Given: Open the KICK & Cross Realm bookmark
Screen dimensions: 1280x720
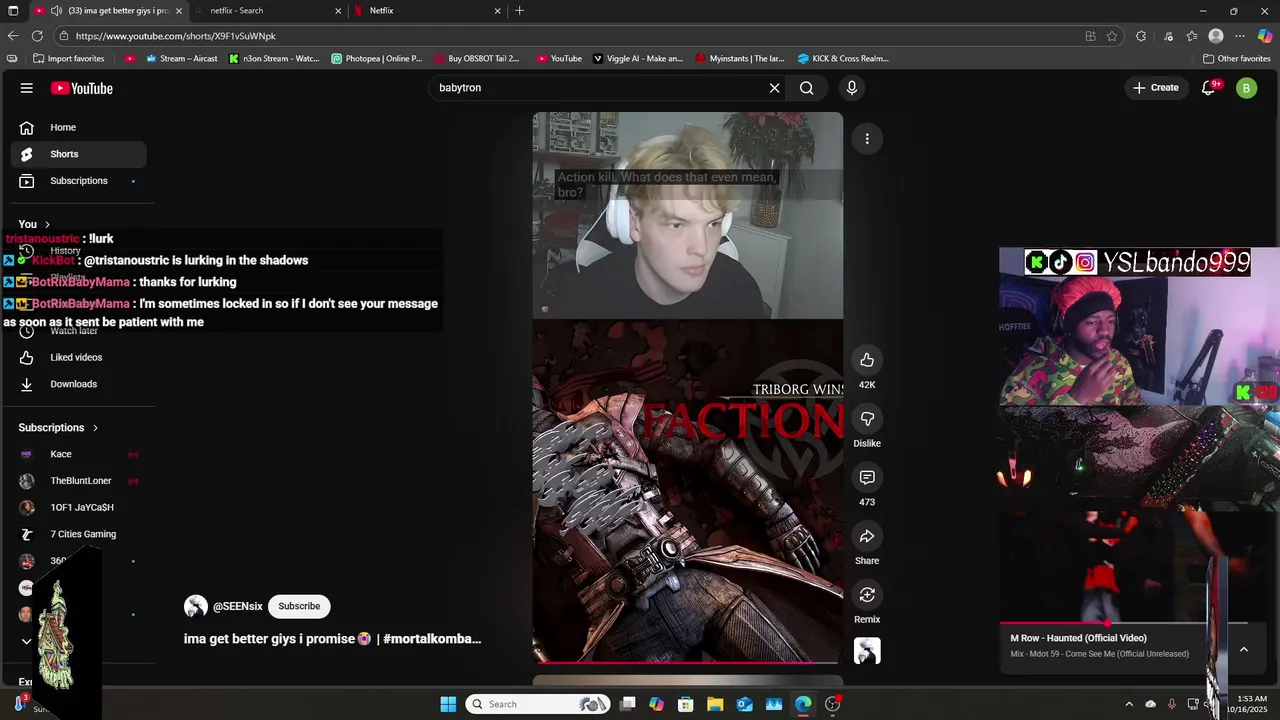Looking at the screenshot, I should [843, 58].
